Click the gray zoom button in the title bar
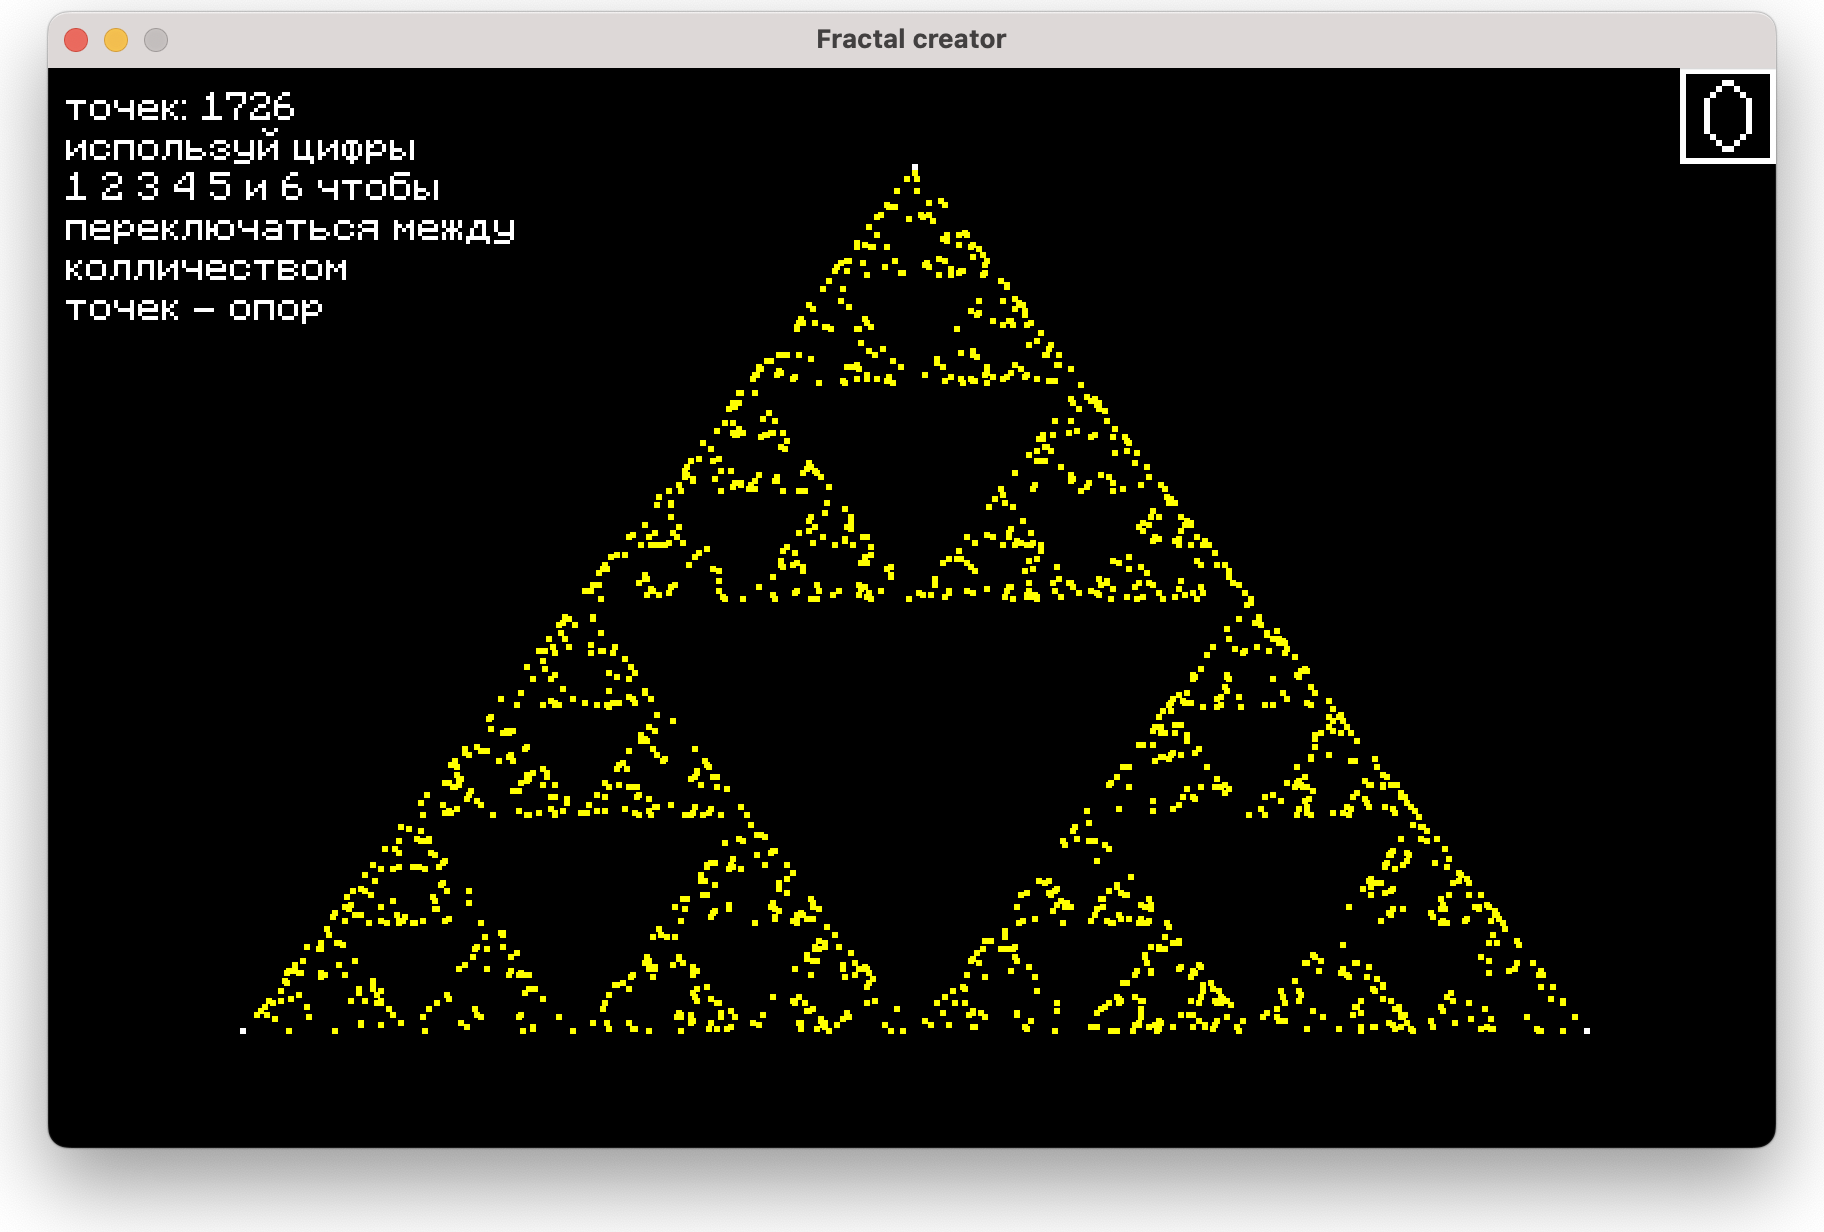1824x1232 pixels. tap(156, 40)
